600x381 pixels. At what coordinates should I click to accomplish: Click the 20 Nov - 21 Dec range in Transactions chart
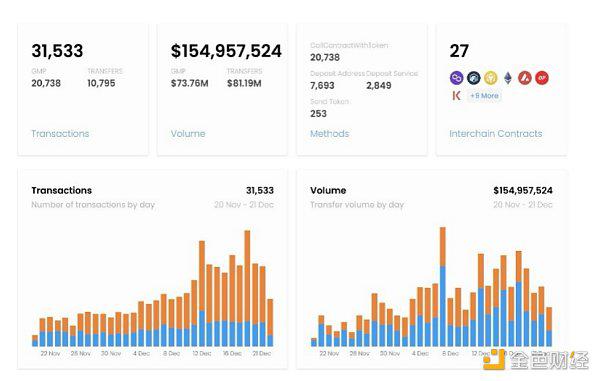pos(244,205)
